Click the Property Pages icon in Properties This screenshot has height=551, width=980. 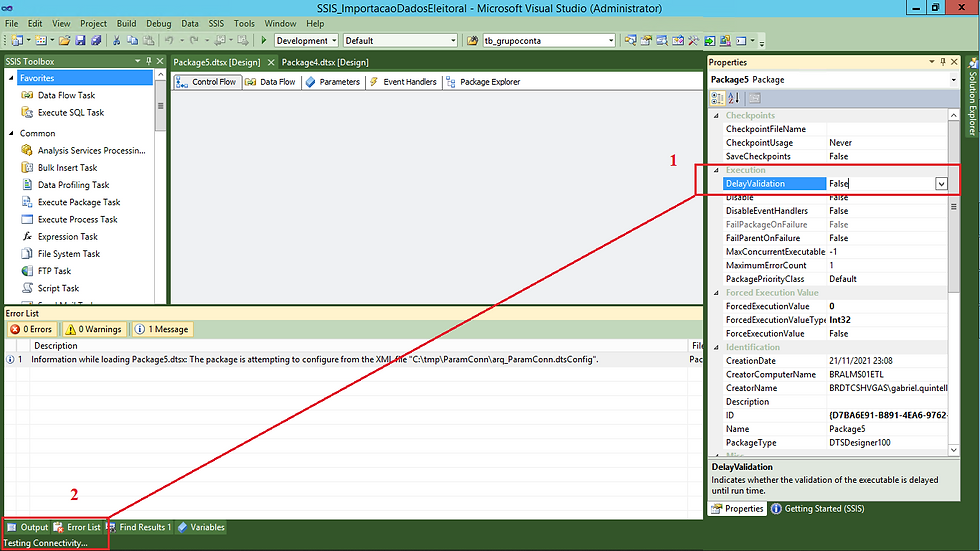[754, 98]
